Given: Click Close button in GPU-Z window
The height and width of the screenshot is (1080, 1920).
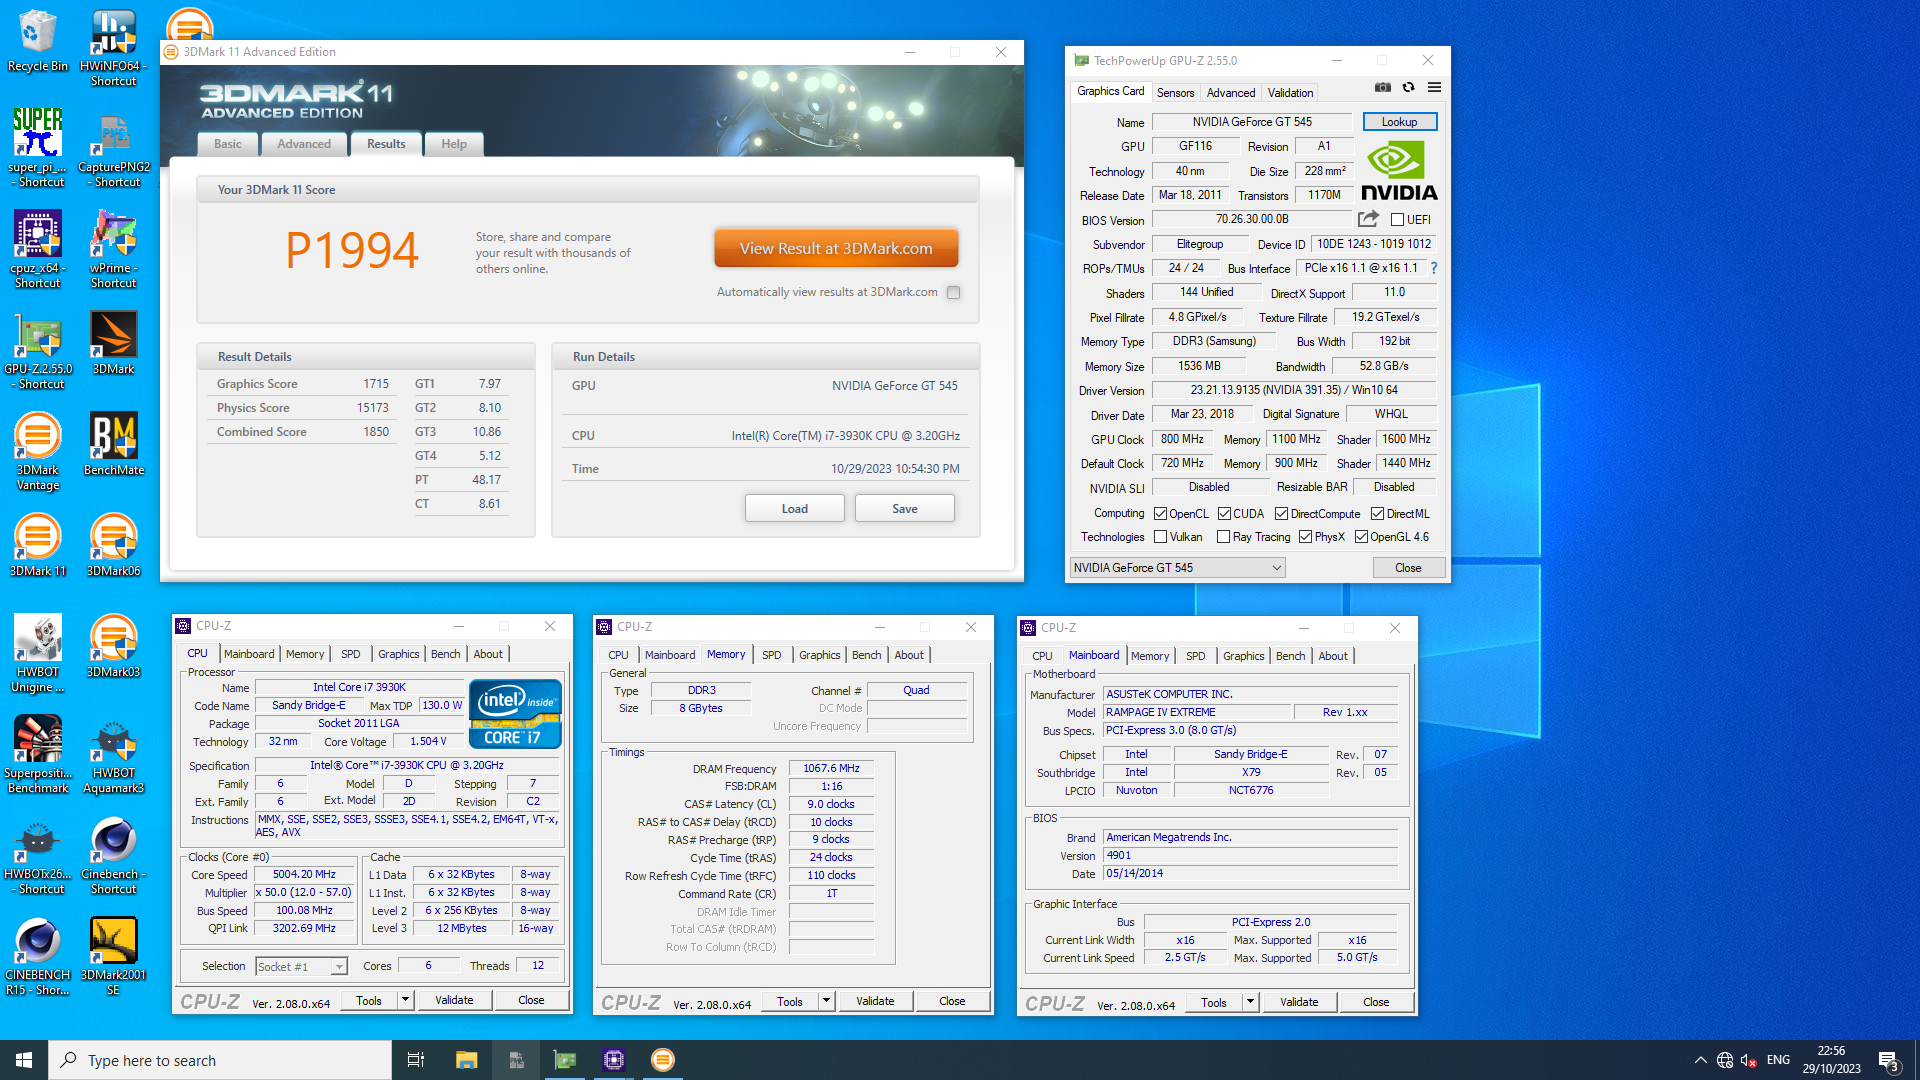Looking at the screenshot, I should pos(1408,568).
